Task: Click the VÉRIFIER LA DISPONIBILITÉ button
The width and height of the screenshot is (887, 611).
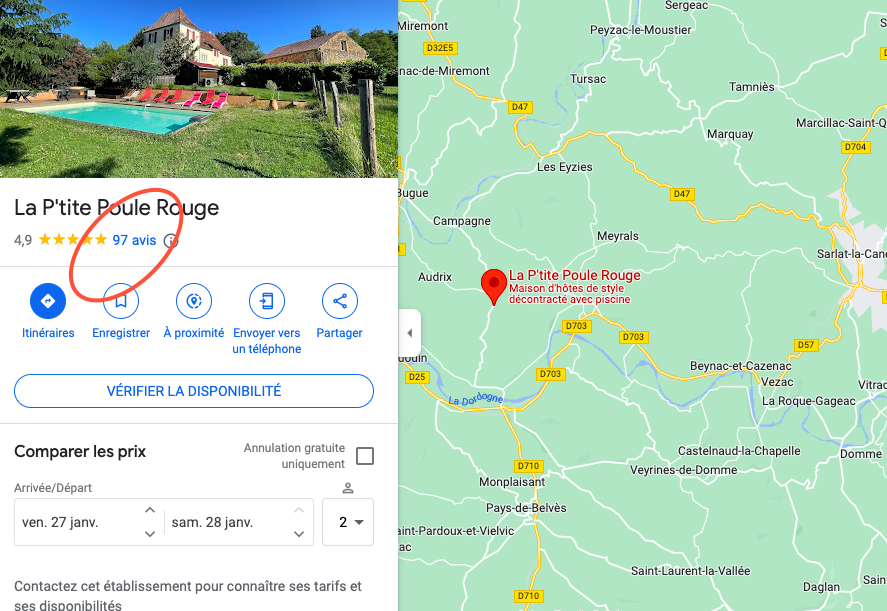Action: tap(194, 391)
